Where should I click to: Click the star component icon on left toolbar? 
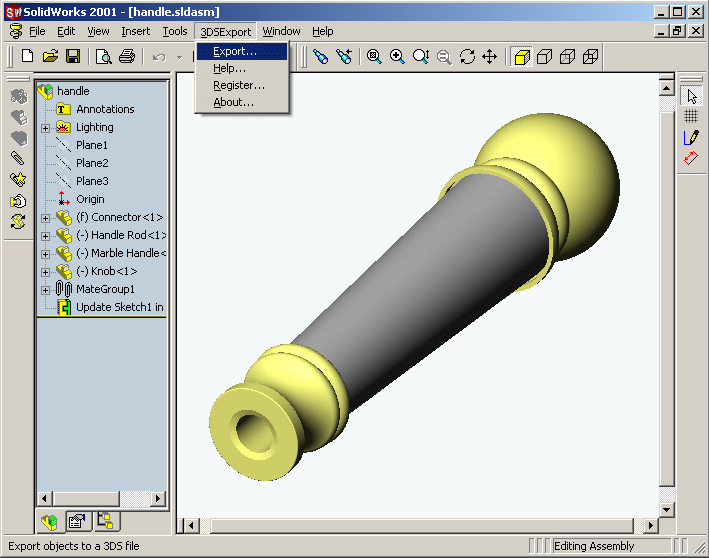[x=18, y=179]
